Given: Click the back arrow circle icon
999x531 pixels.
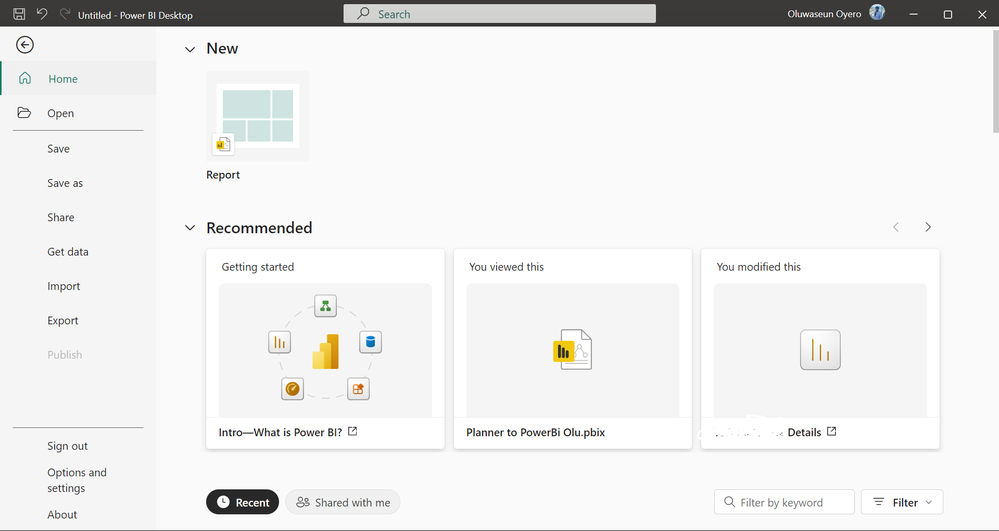Looking at the screenshot, I should click(x=25, y=45).
